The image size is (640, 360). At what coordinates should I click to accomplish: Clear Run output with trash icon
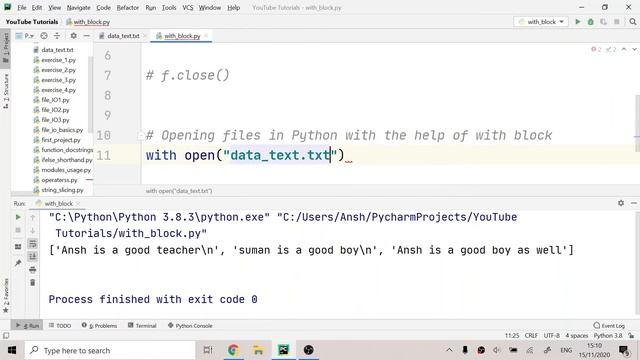33,282
